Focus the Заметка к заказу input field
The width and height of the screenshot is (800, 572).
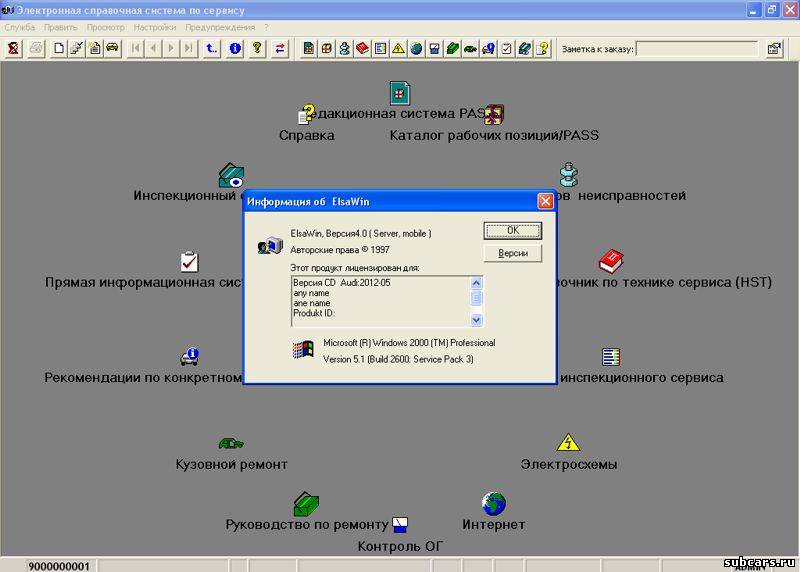(697, 49)
